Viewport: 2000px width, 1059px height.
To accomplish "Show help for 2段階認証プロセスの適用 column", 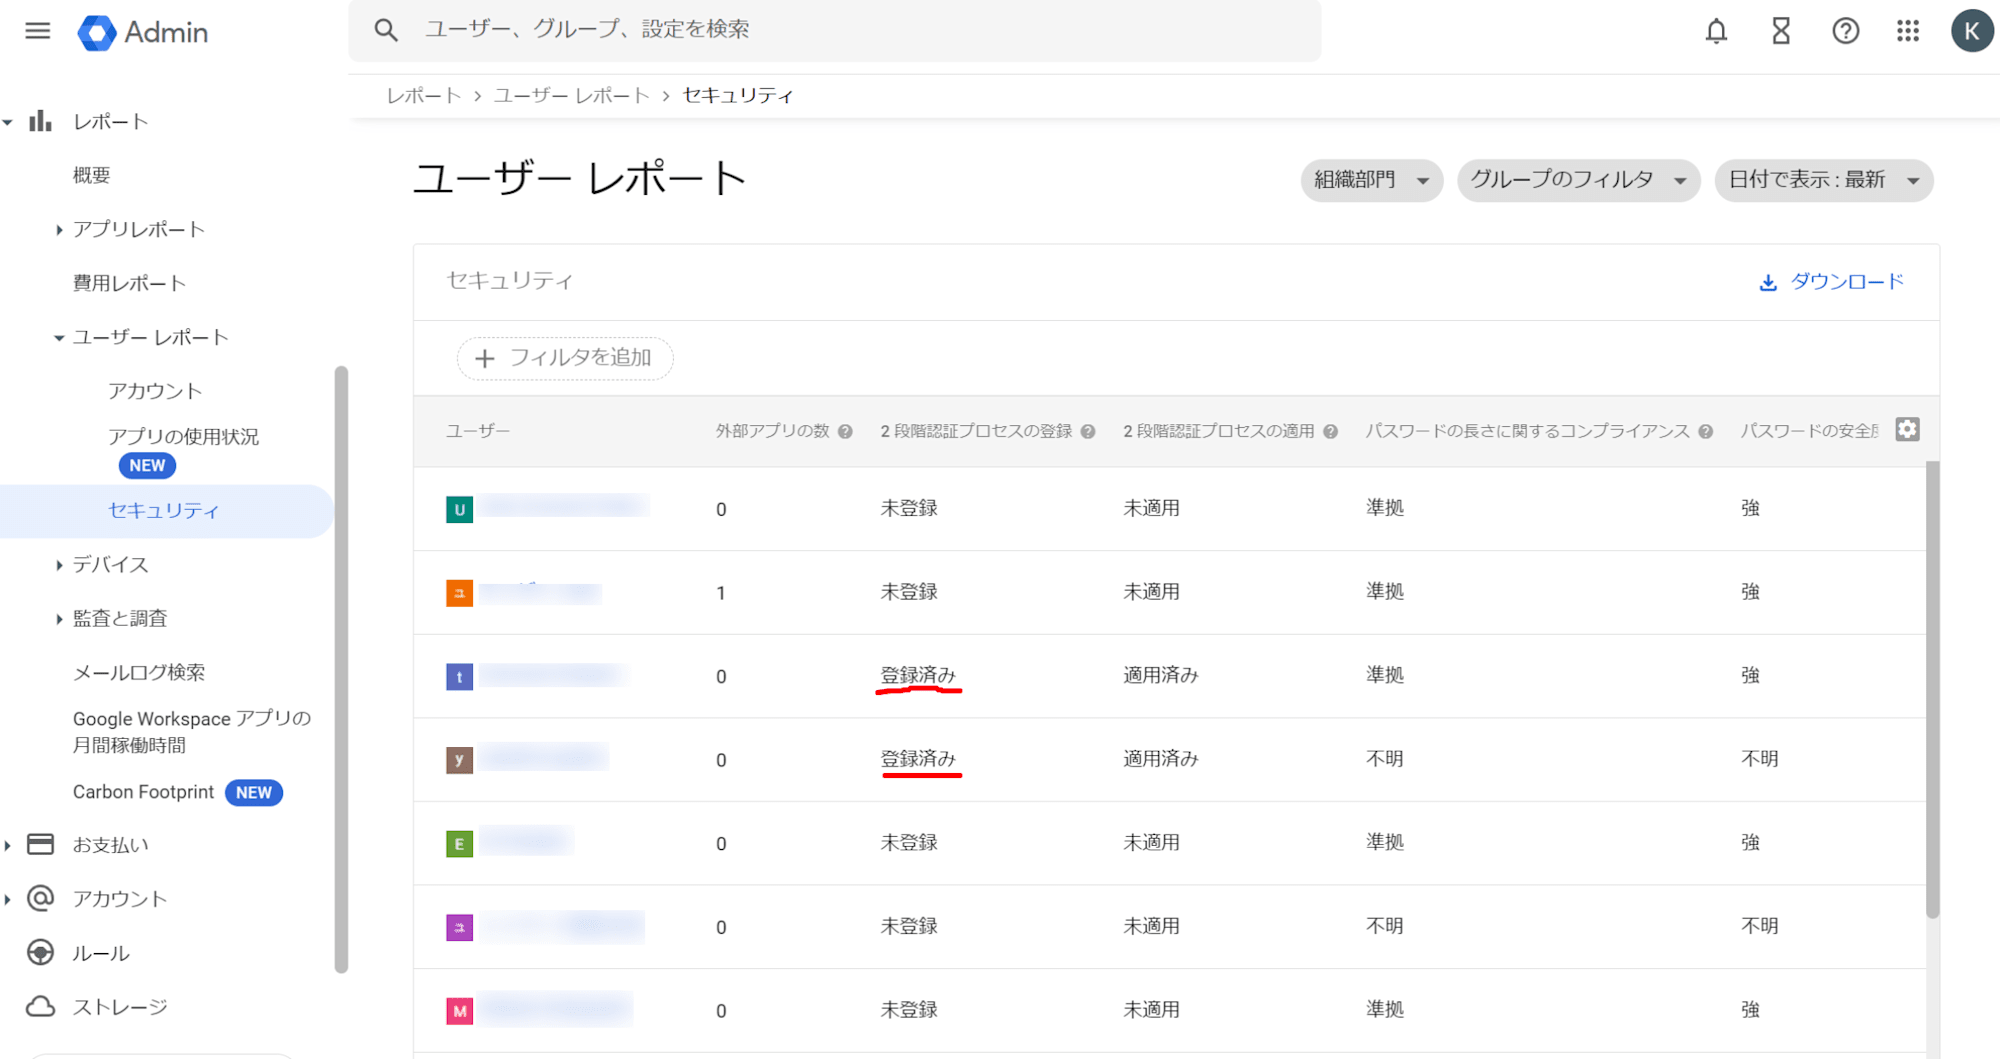I will click(x=1330, y=432).
